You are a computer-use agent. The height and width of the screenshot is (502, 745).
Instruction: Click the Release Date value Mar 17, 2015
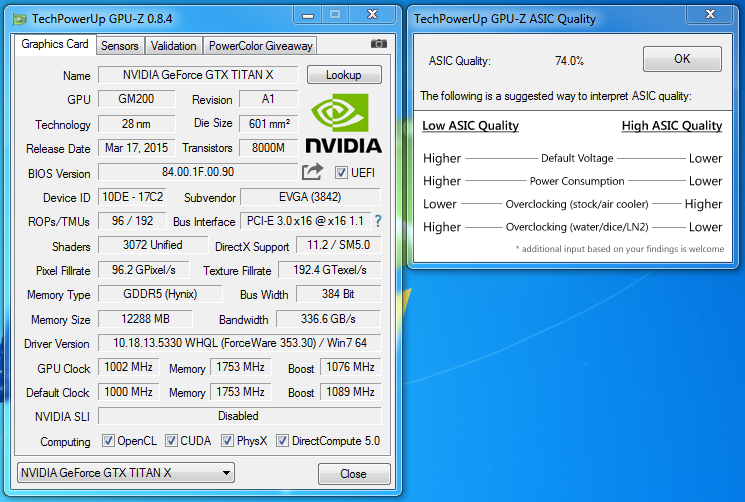(x=136, y=148)
